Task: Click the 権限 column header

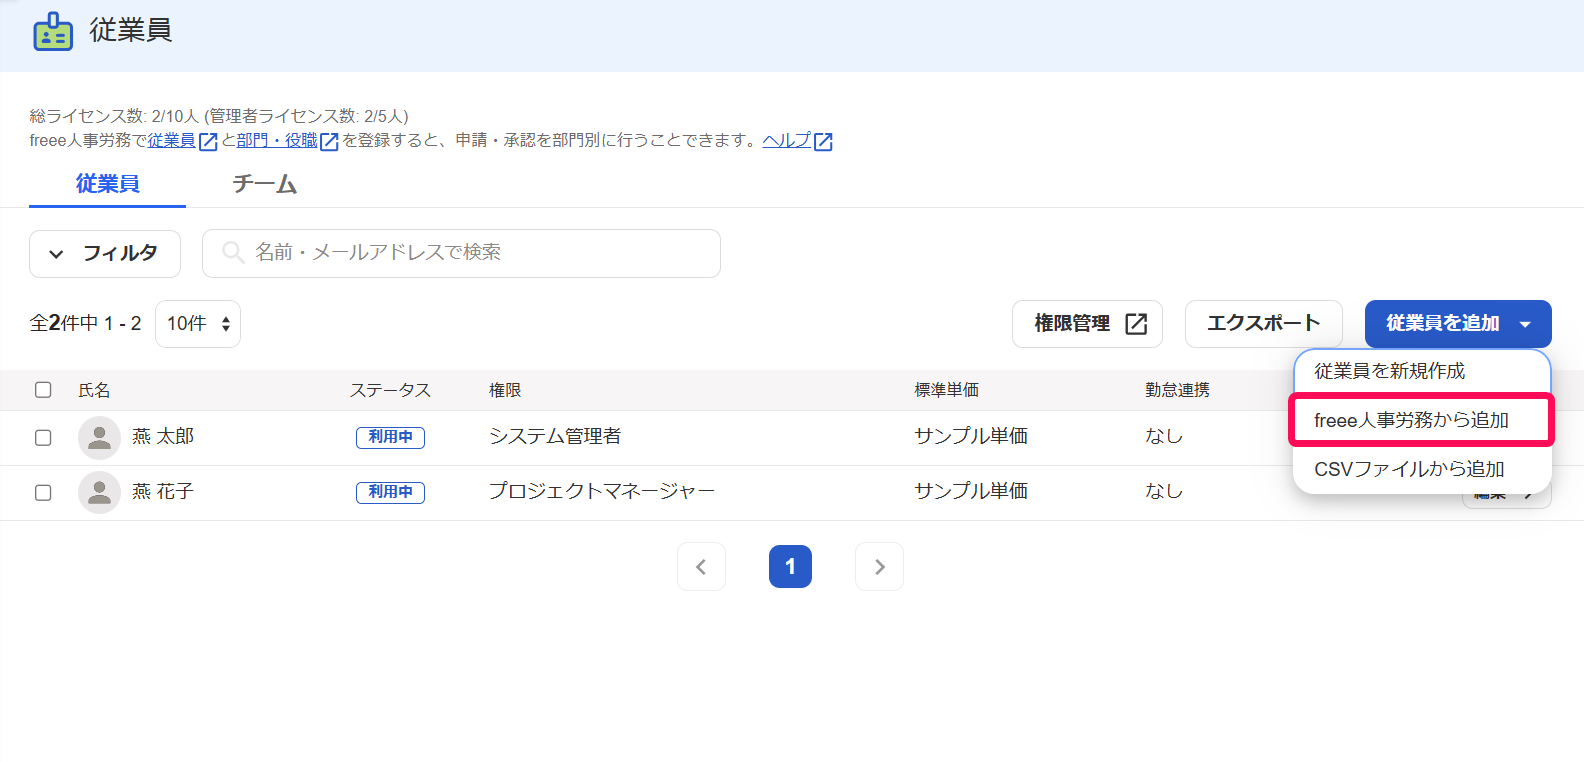Action: (x=505, y=390)
